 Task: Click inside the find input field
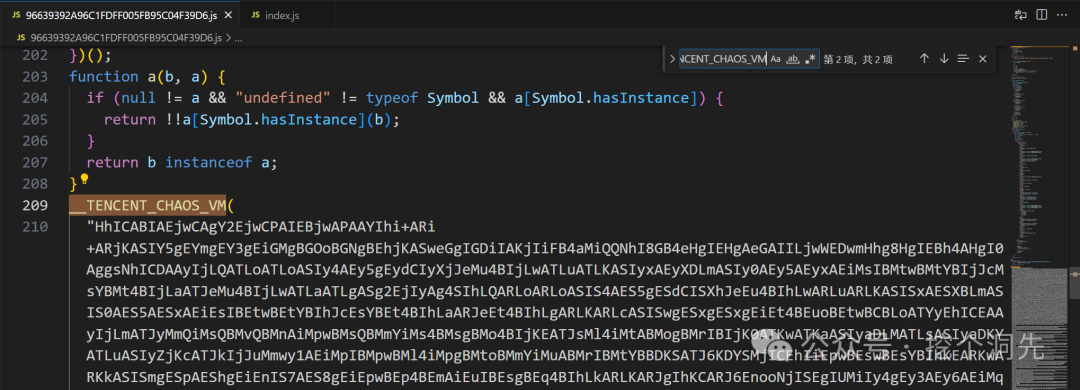point(723,59)
